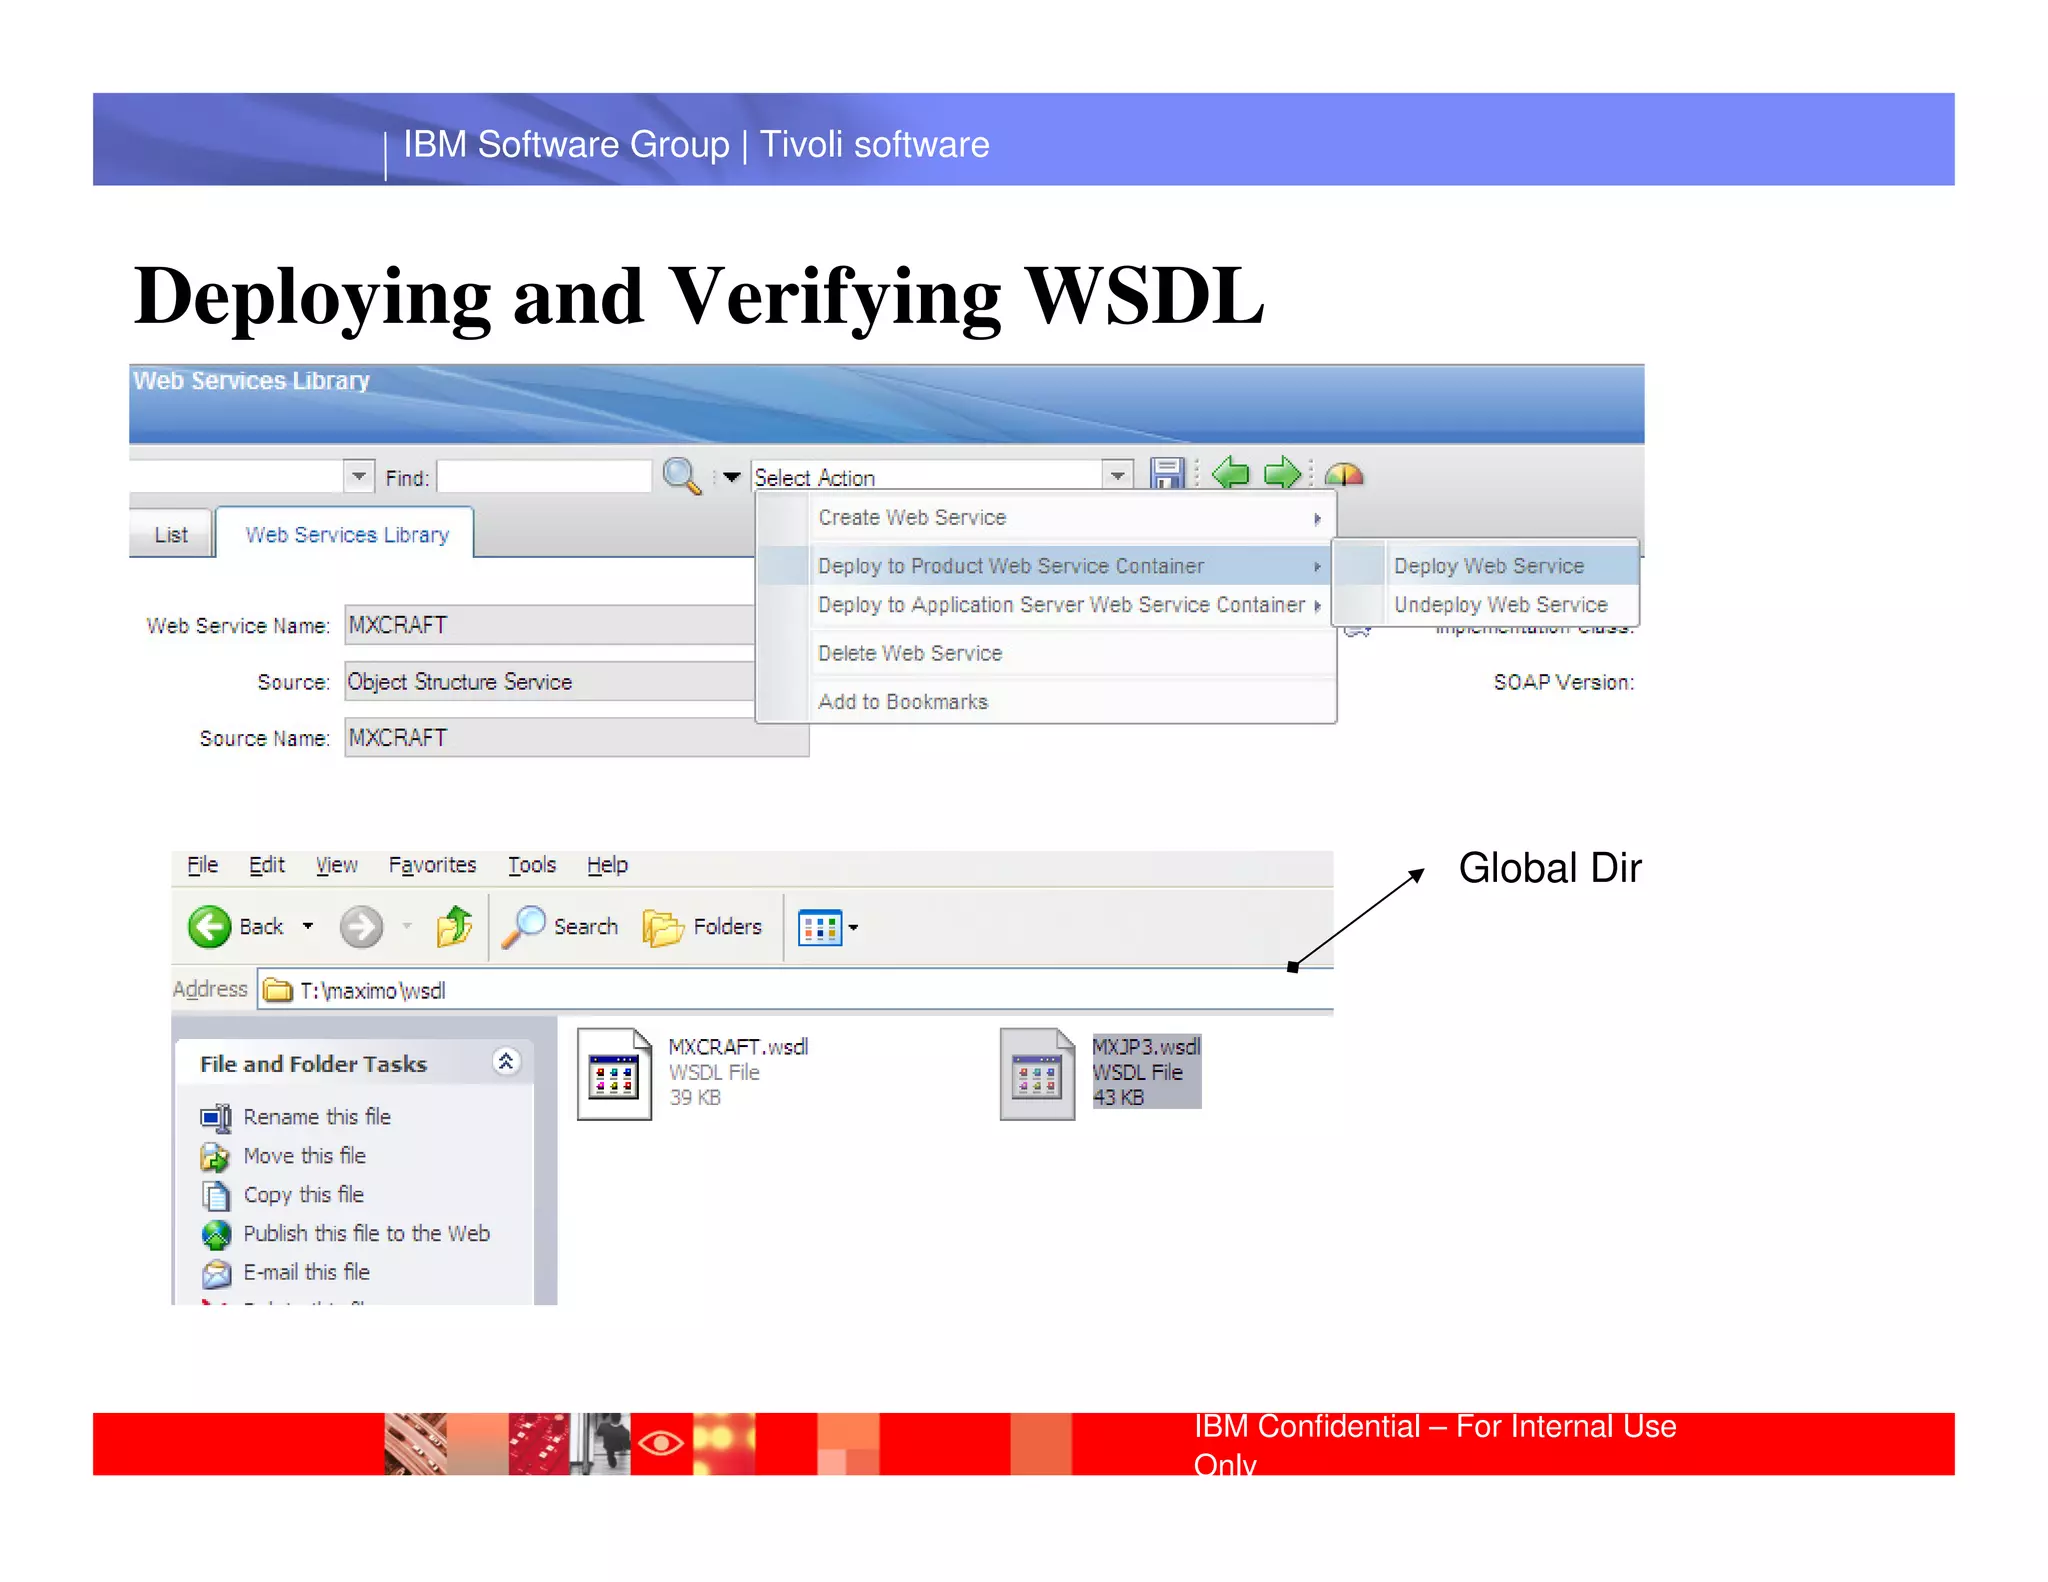
Task: Click the Source field Object Structure Service
Action: click(550, 682)
